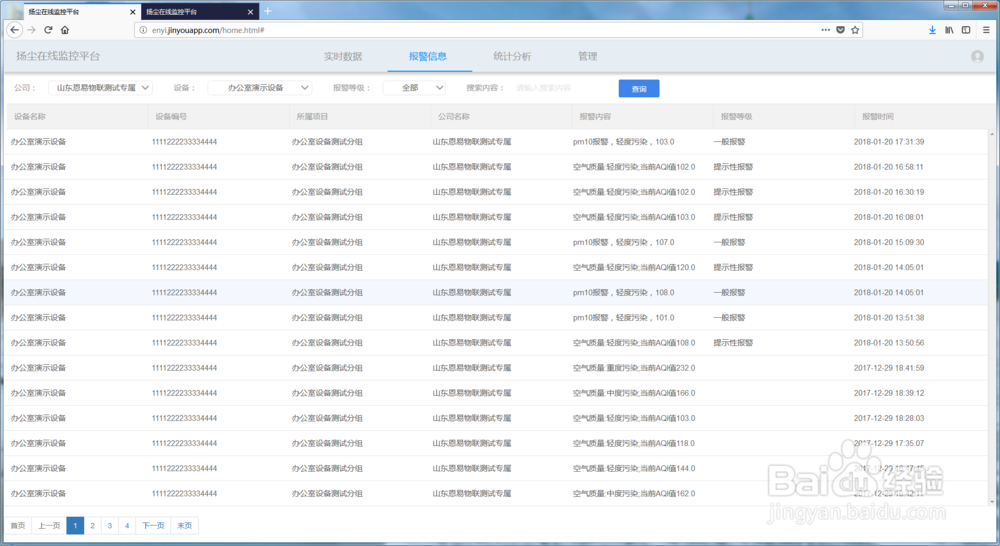1000x546 pixels.
Task: Select timestamp 2017-12-29 18:28:03
Action: (889, 418)
